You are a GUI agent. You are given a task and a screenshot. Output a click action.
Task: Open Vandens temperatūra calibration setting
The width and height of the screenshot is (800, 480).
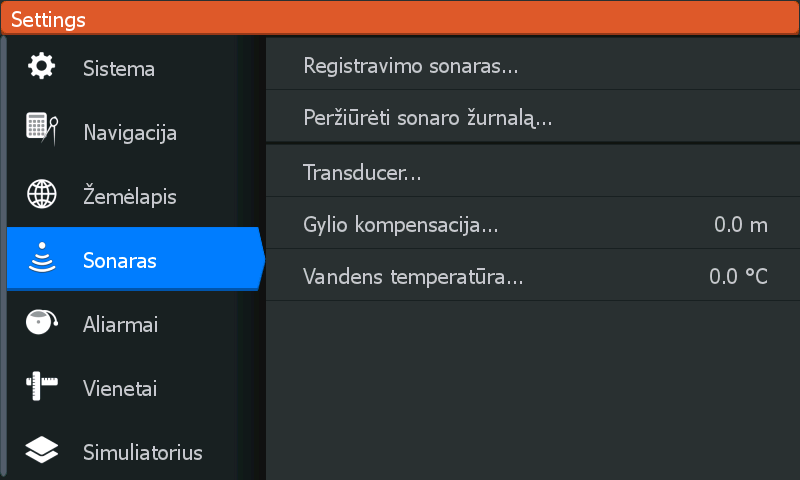533,276
